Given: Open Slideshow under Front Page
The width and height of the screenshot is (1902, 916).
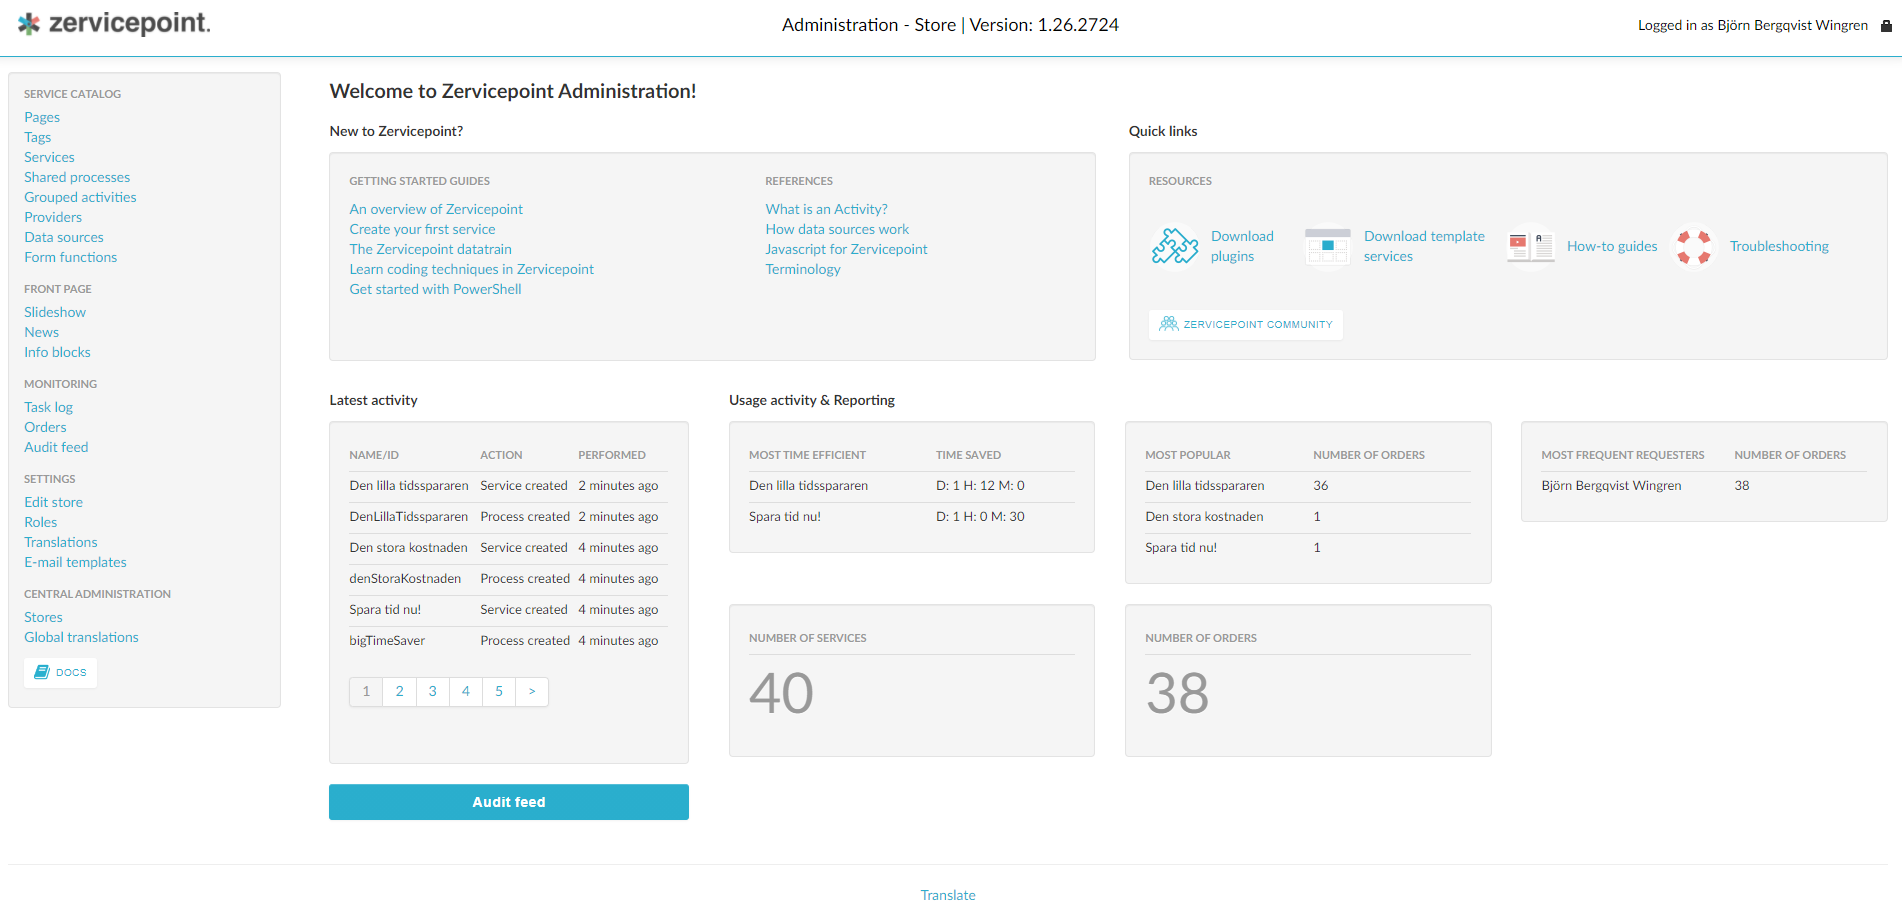Looking at the screenshot, I should [x=55, y=312].
